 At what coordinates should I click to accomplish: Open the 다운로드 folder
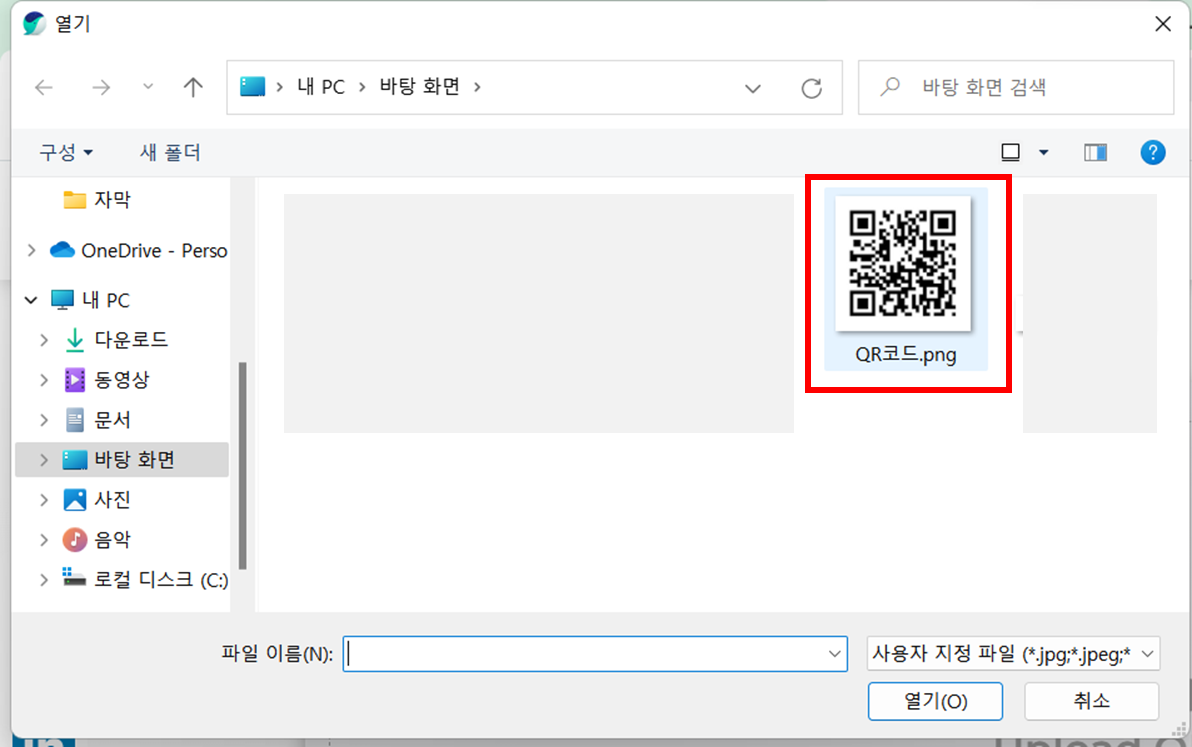point(116,339)
